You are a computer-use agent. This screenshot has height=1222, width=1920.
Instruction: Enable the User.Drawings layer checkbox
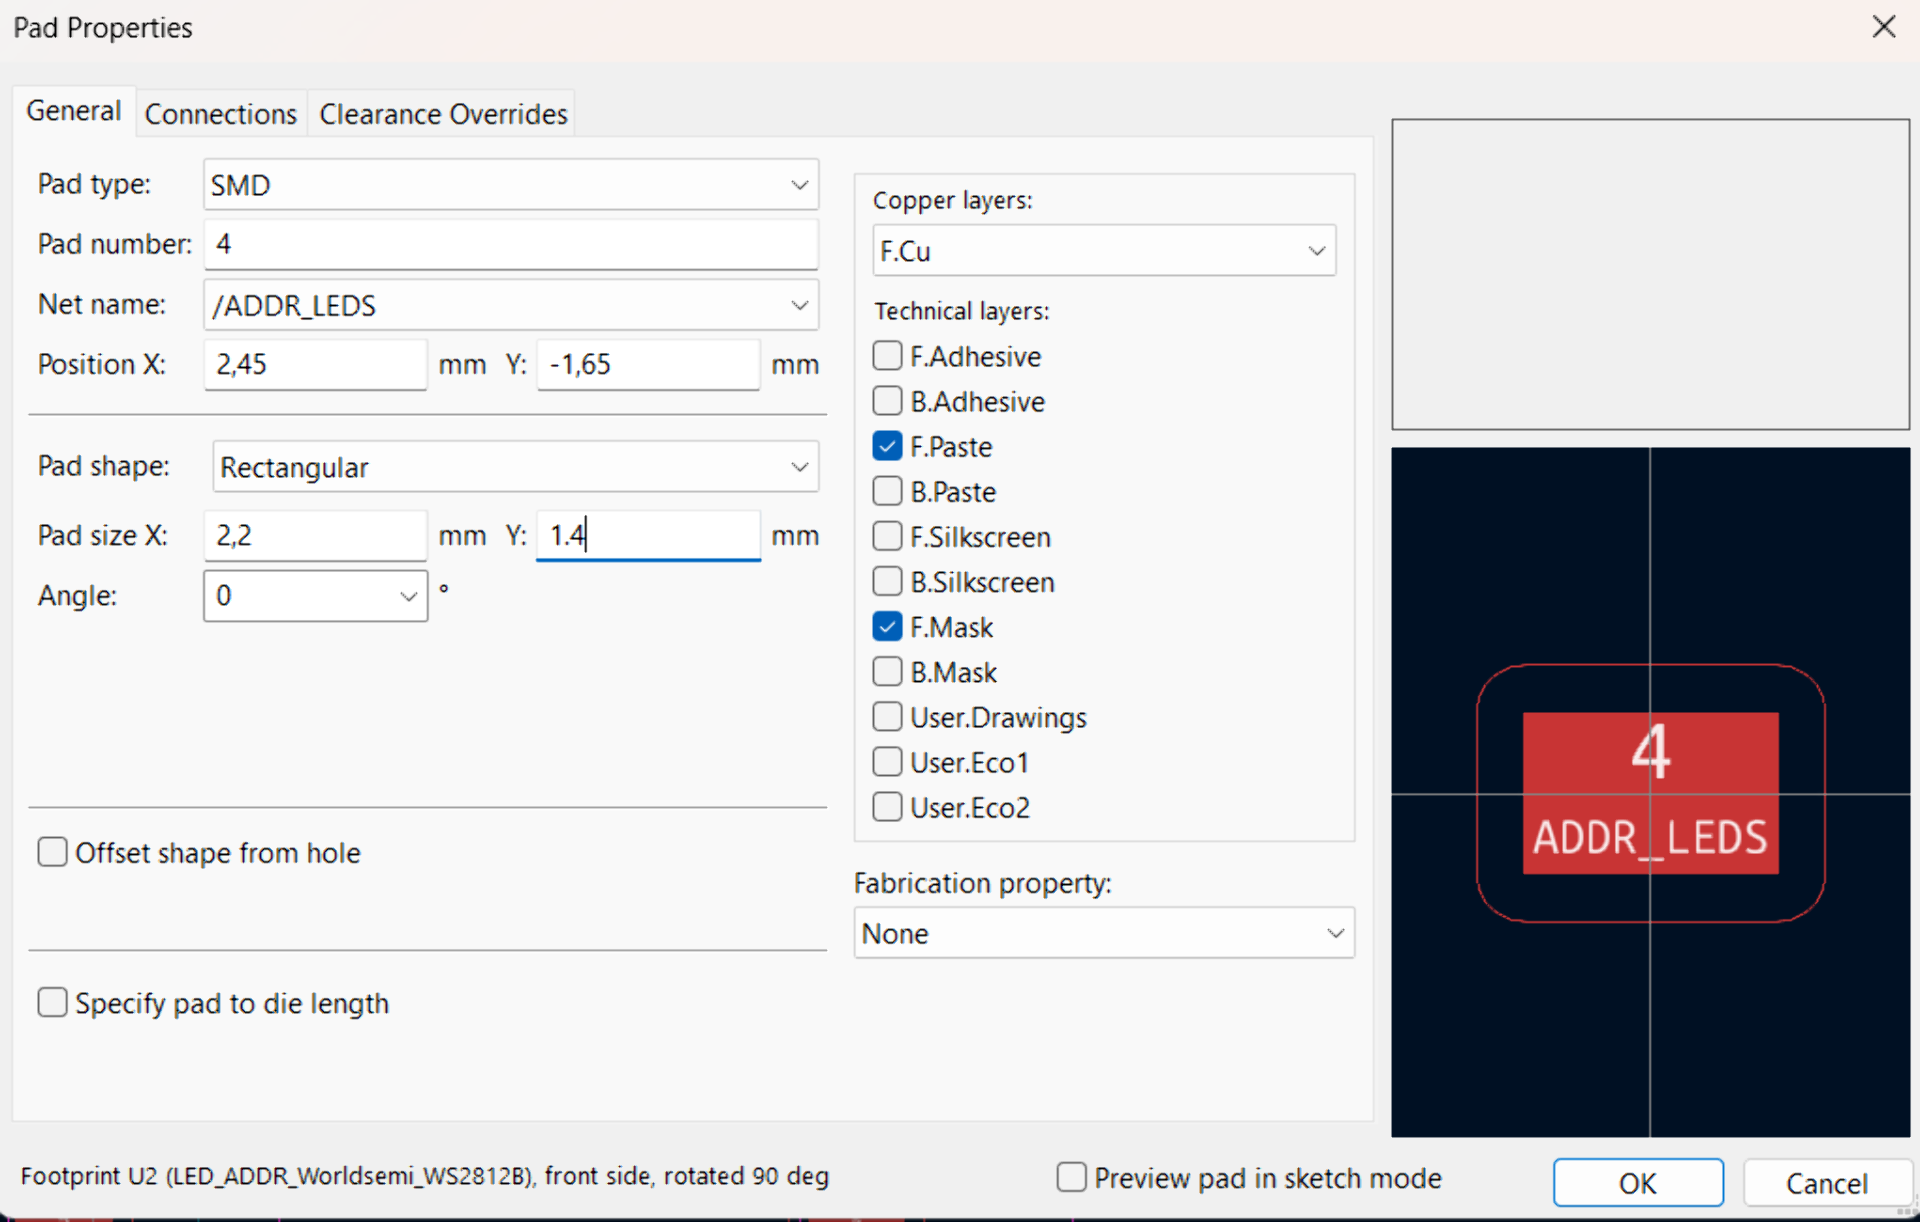(x=887, y=717)
